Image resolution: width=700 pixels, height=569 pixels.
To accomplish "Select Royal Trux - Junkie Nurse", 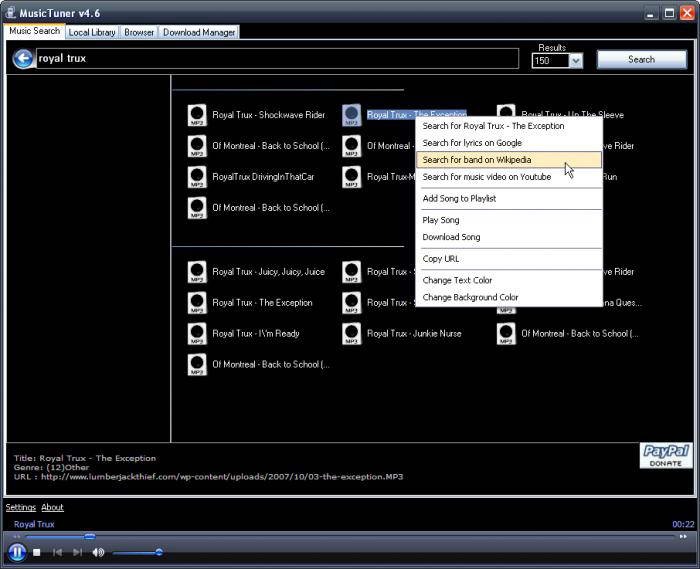I will tap(414, 334).
